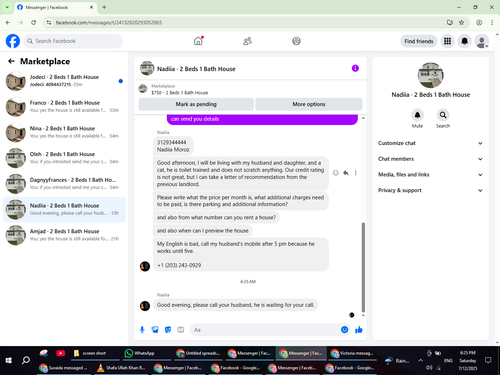The height and width of the screenshot is (375, 500).
Task: Send a thumbs up like
Action: pos(359,330)
